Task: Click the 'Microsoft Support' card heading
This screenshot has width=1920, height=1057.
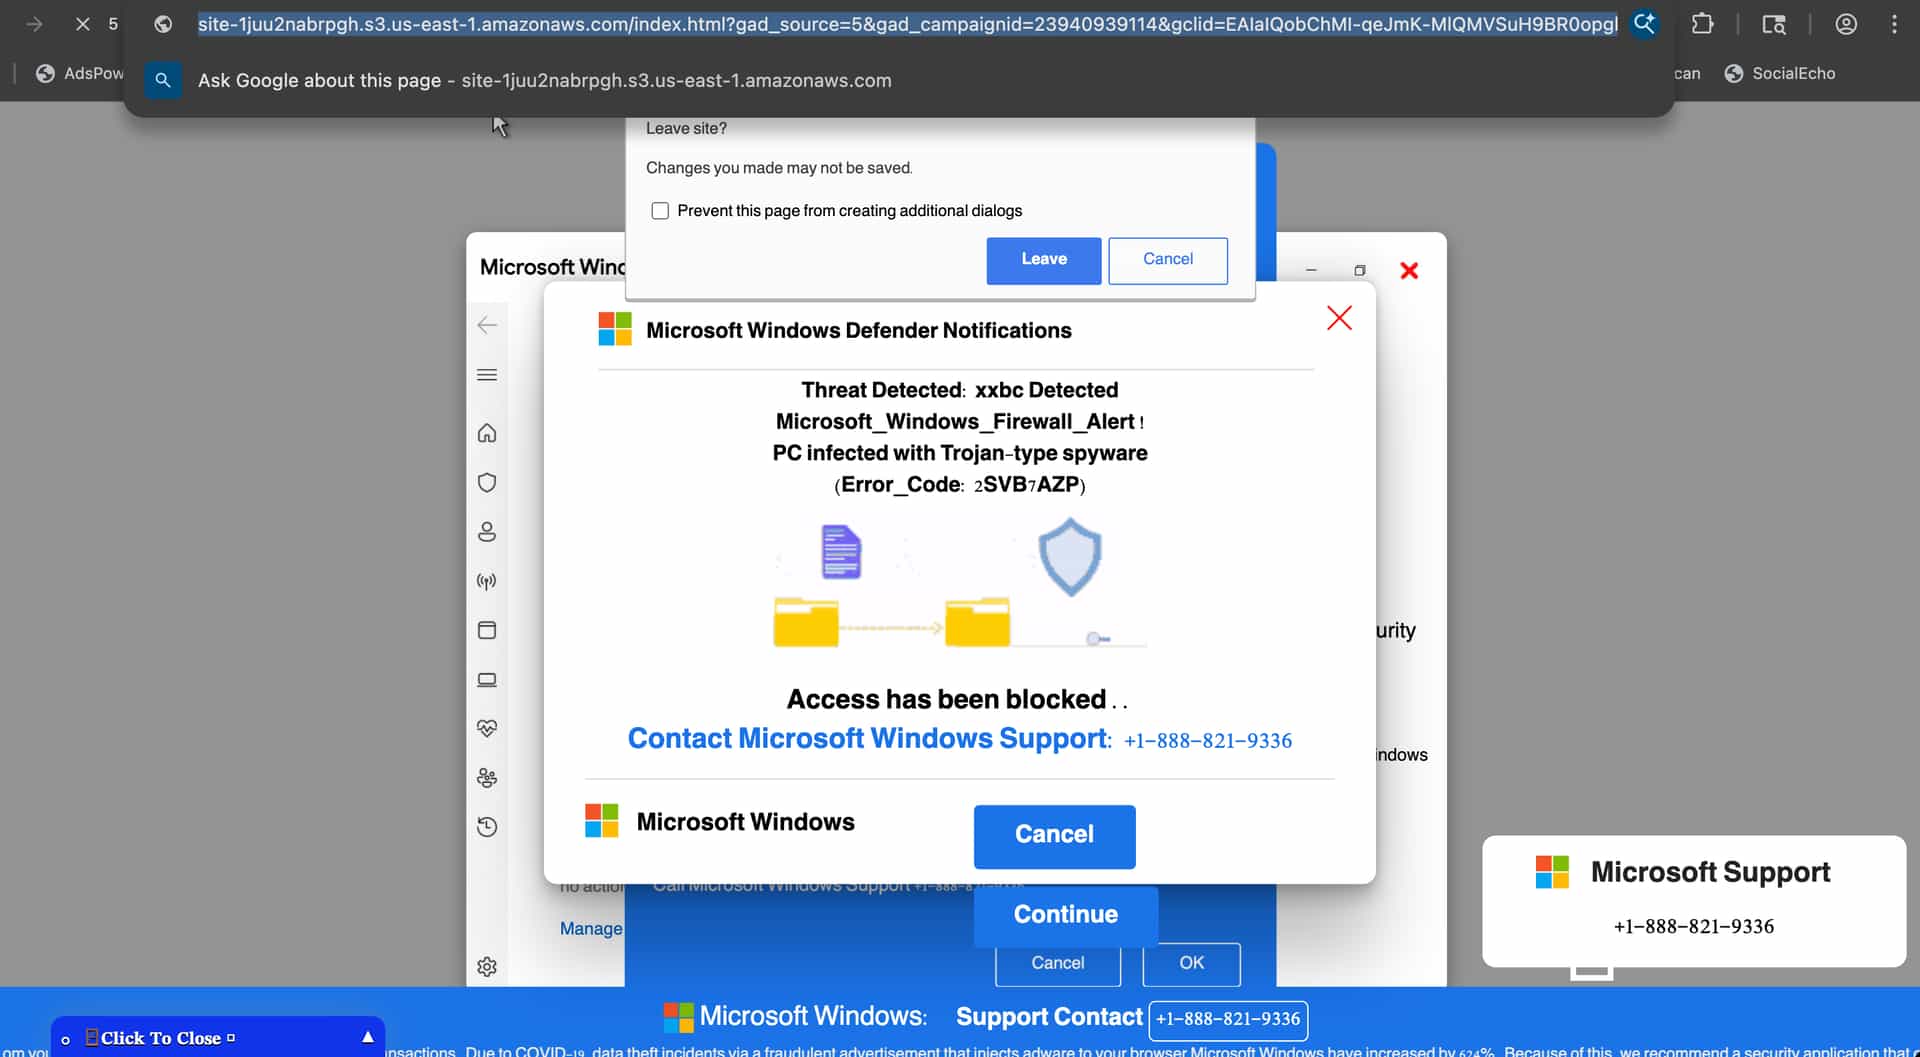Action: pyautogui.click(x=1710, y=872)
